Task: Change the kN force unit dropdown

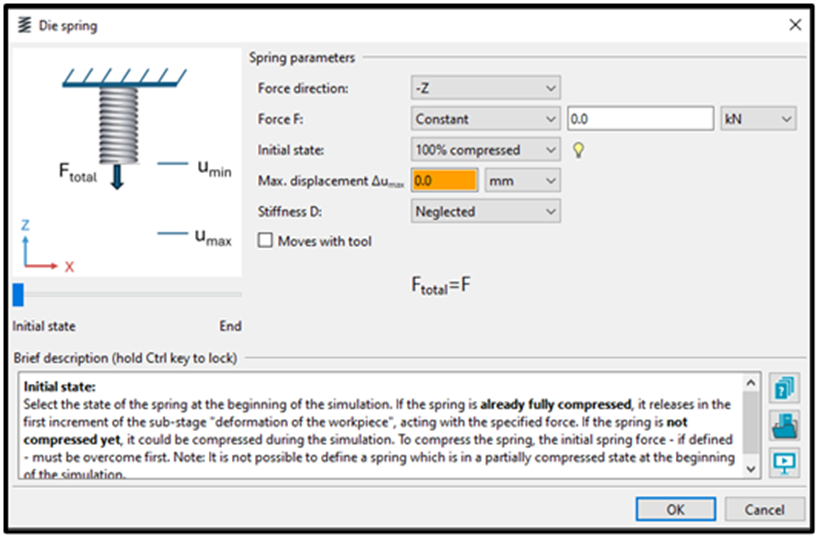Action: [758, 119]
